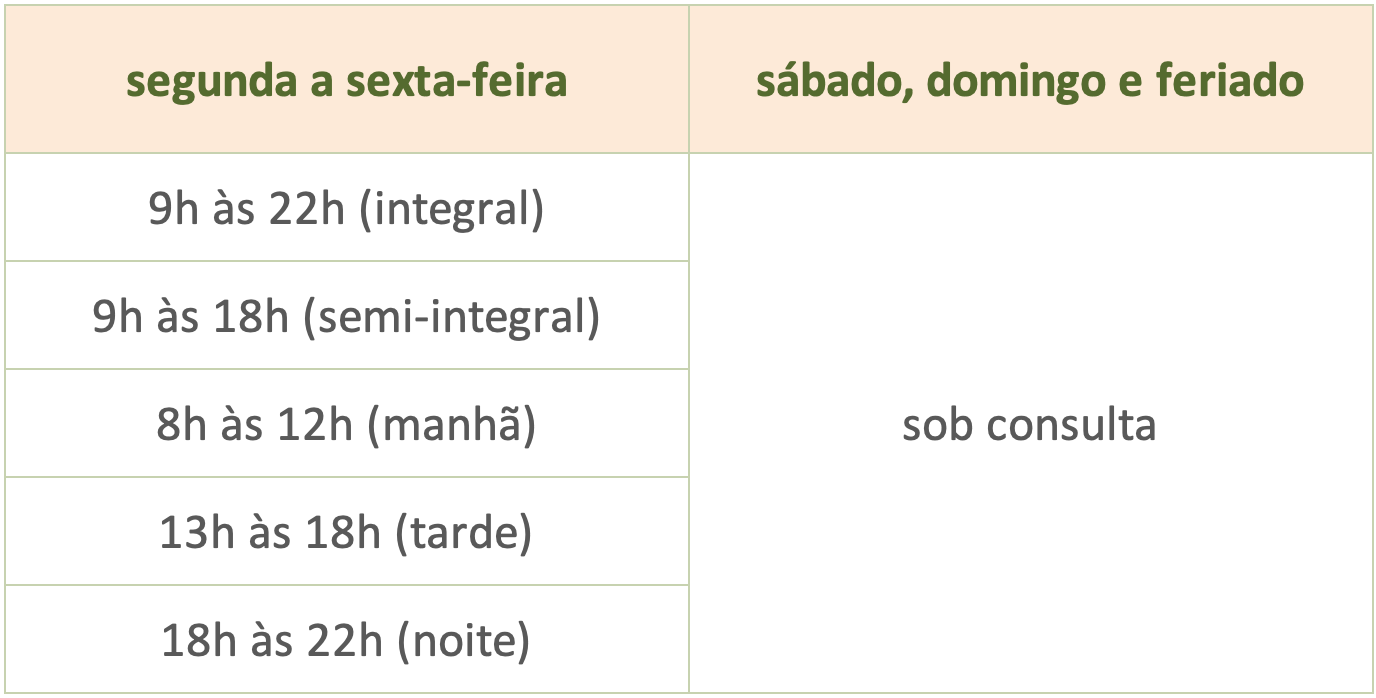This screenshot has height=698, width=1376.
Task: Select the '18h às 22h (noite)' row
Action: (346, 641)
